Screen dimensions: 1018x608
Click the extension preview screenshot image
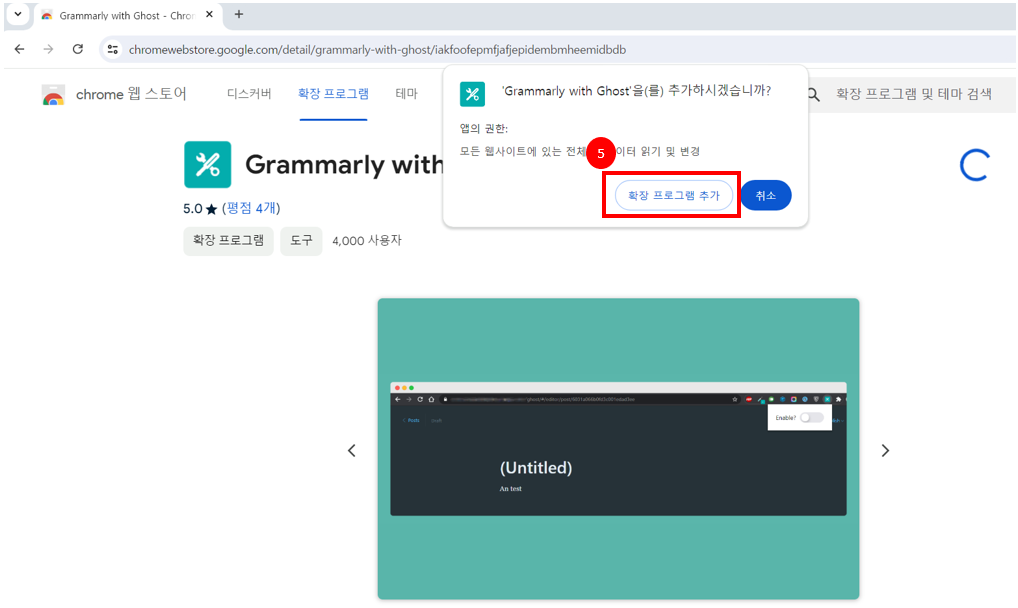[x=618, y=449]
